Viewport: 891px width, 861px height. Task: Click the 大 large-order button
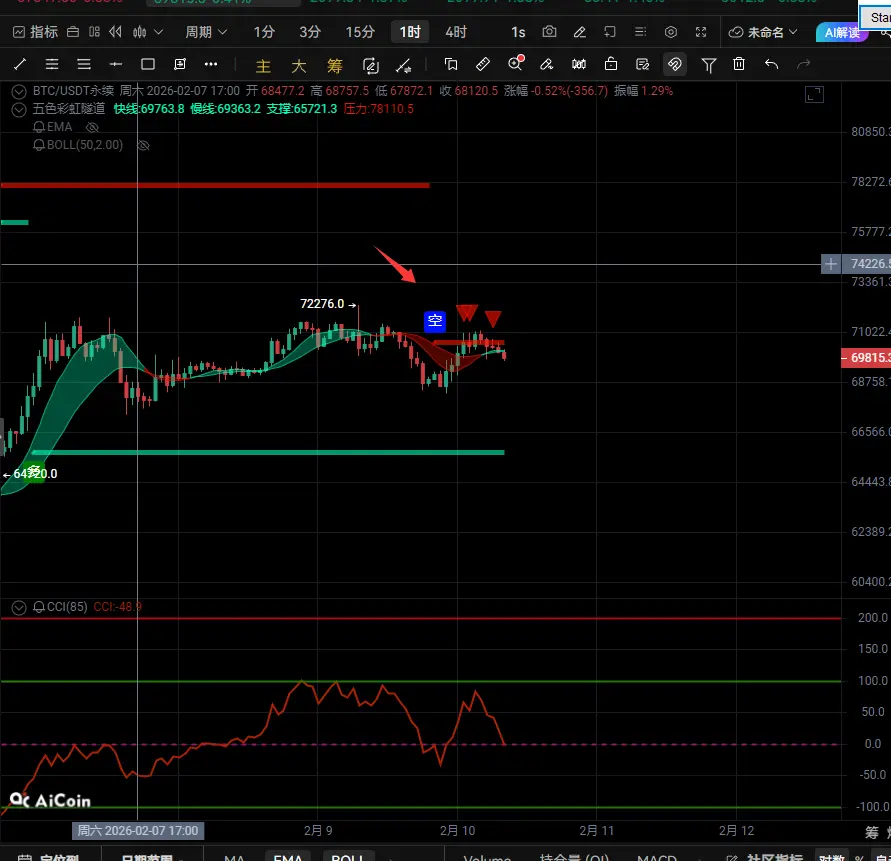point(298,66)
